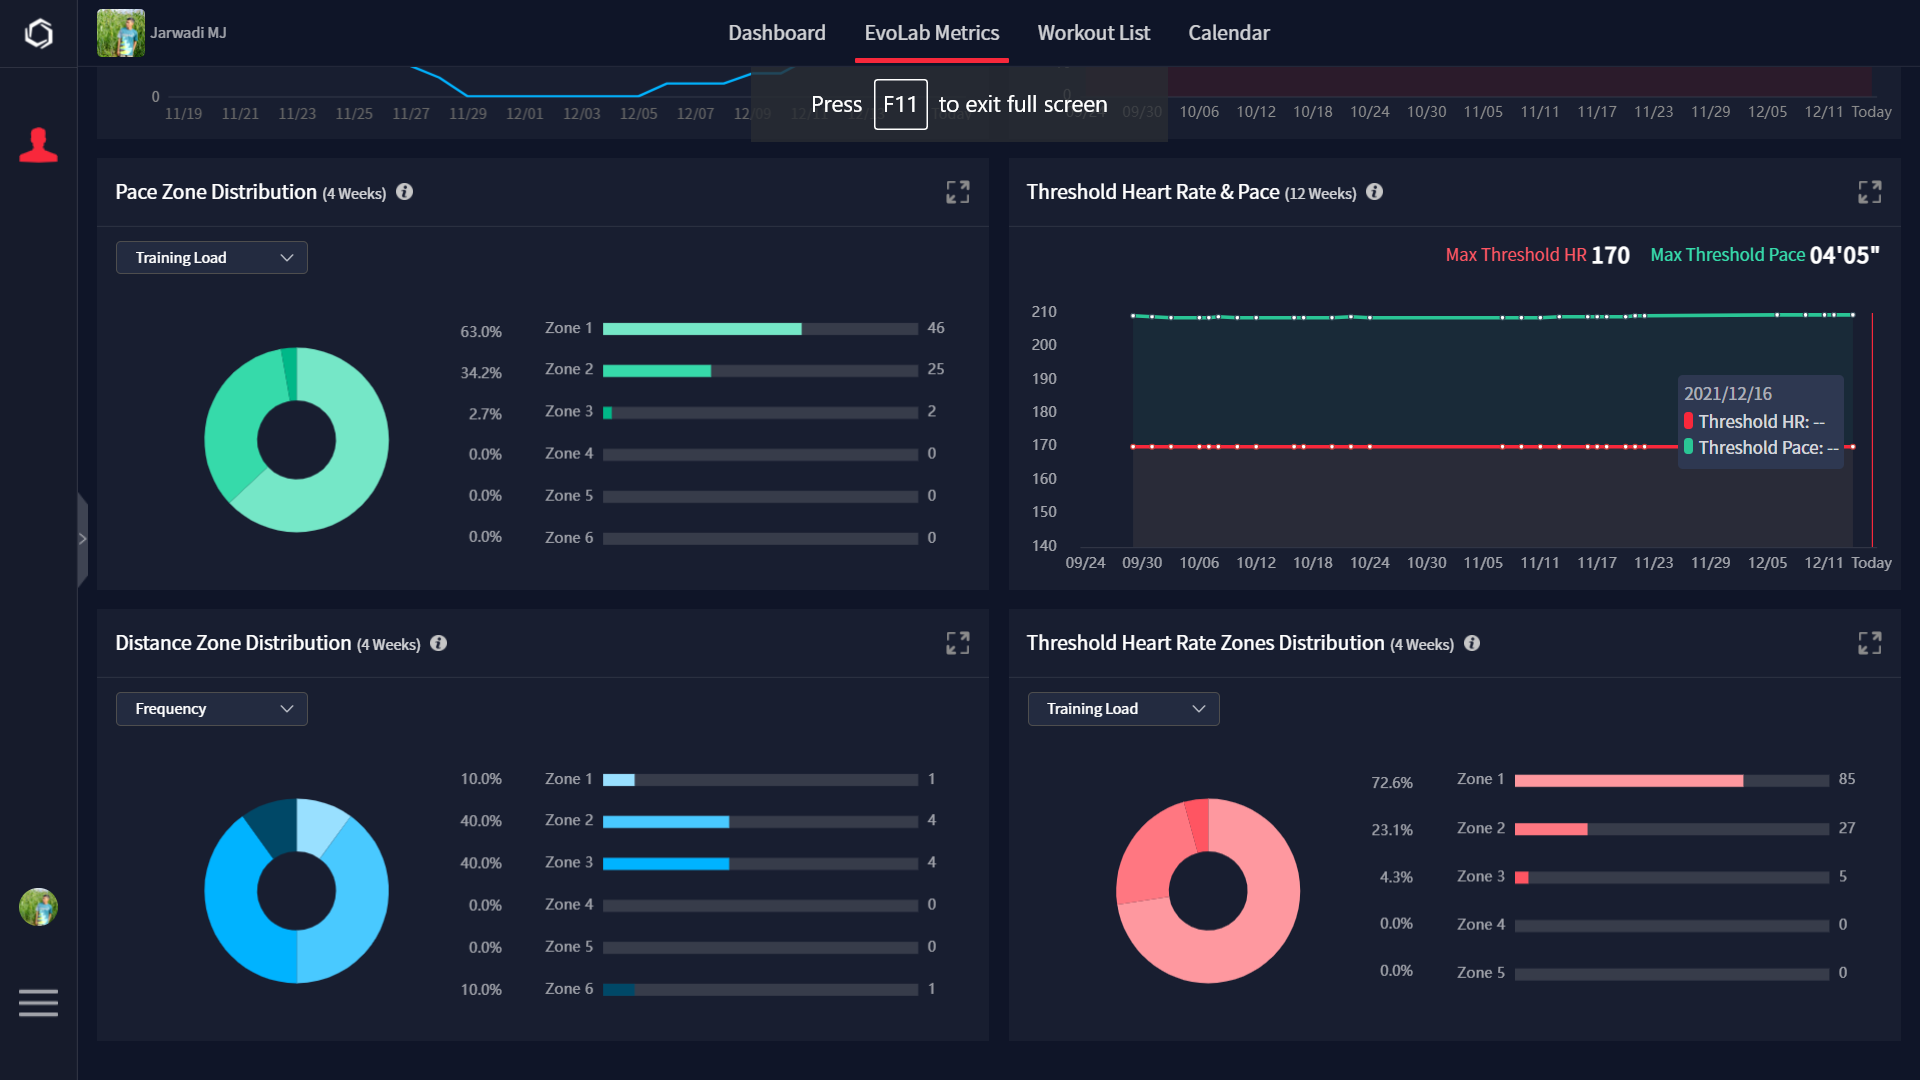Viewport: 1920px width, 1080px height.
Task: Click the round avatar in lower sidebar
Action: (38, 907)
